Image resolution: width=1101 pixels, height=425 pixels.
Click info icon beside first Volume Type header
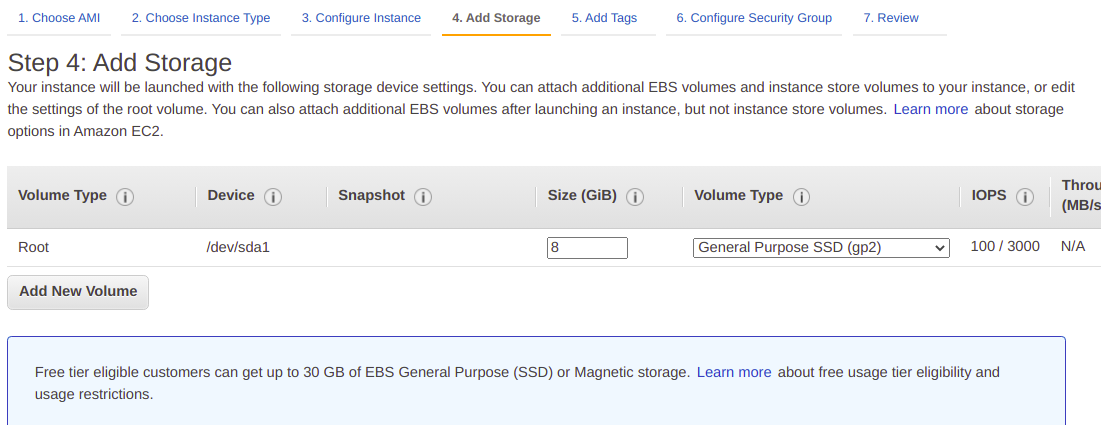[125, 197]
